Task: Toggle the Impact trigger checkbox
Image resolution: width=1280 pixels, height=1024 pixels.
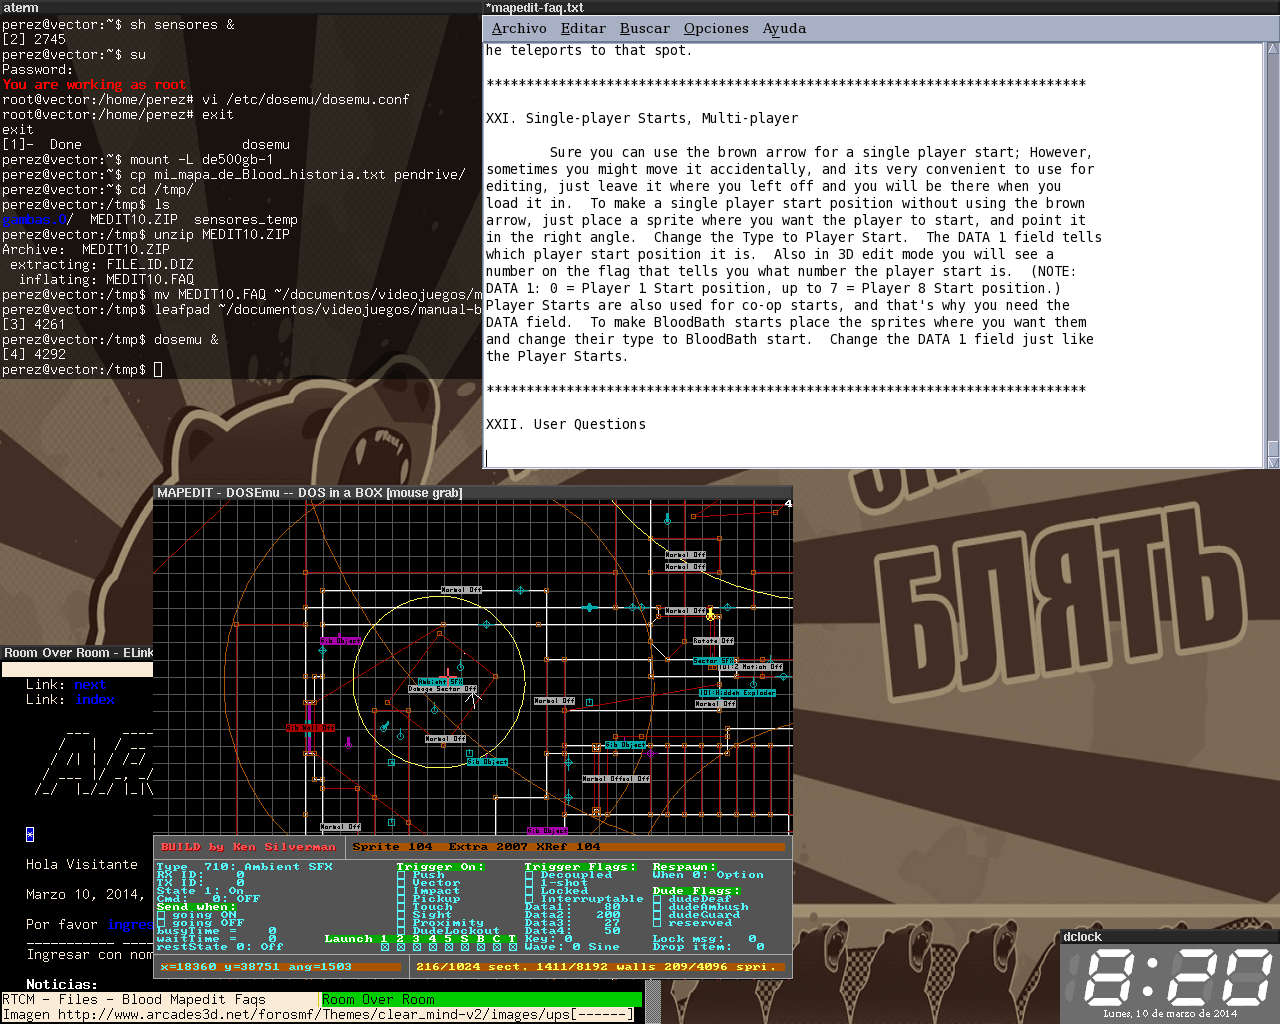Action: point(401,891)
